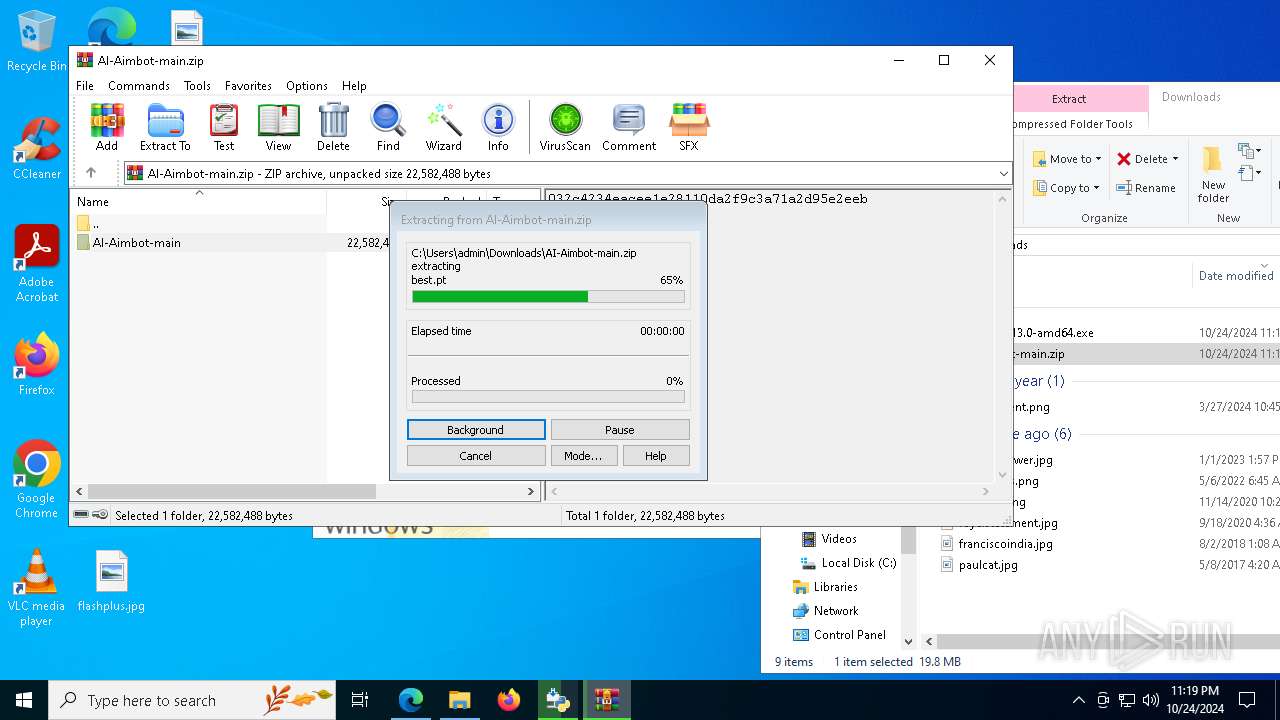1280x720 pixels.
Task: Click the Edge icon in the taskbar
Action: tap(411, 700)
